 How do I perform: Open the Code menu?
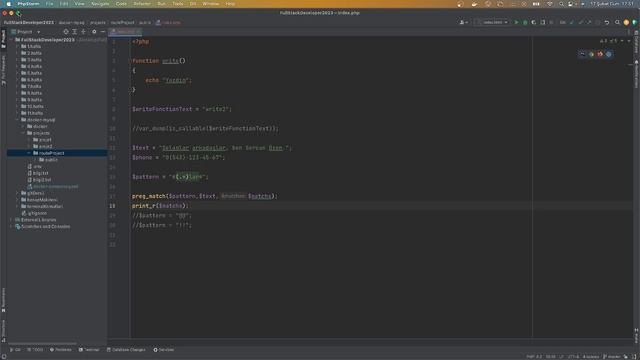click(x=121, y=4)
